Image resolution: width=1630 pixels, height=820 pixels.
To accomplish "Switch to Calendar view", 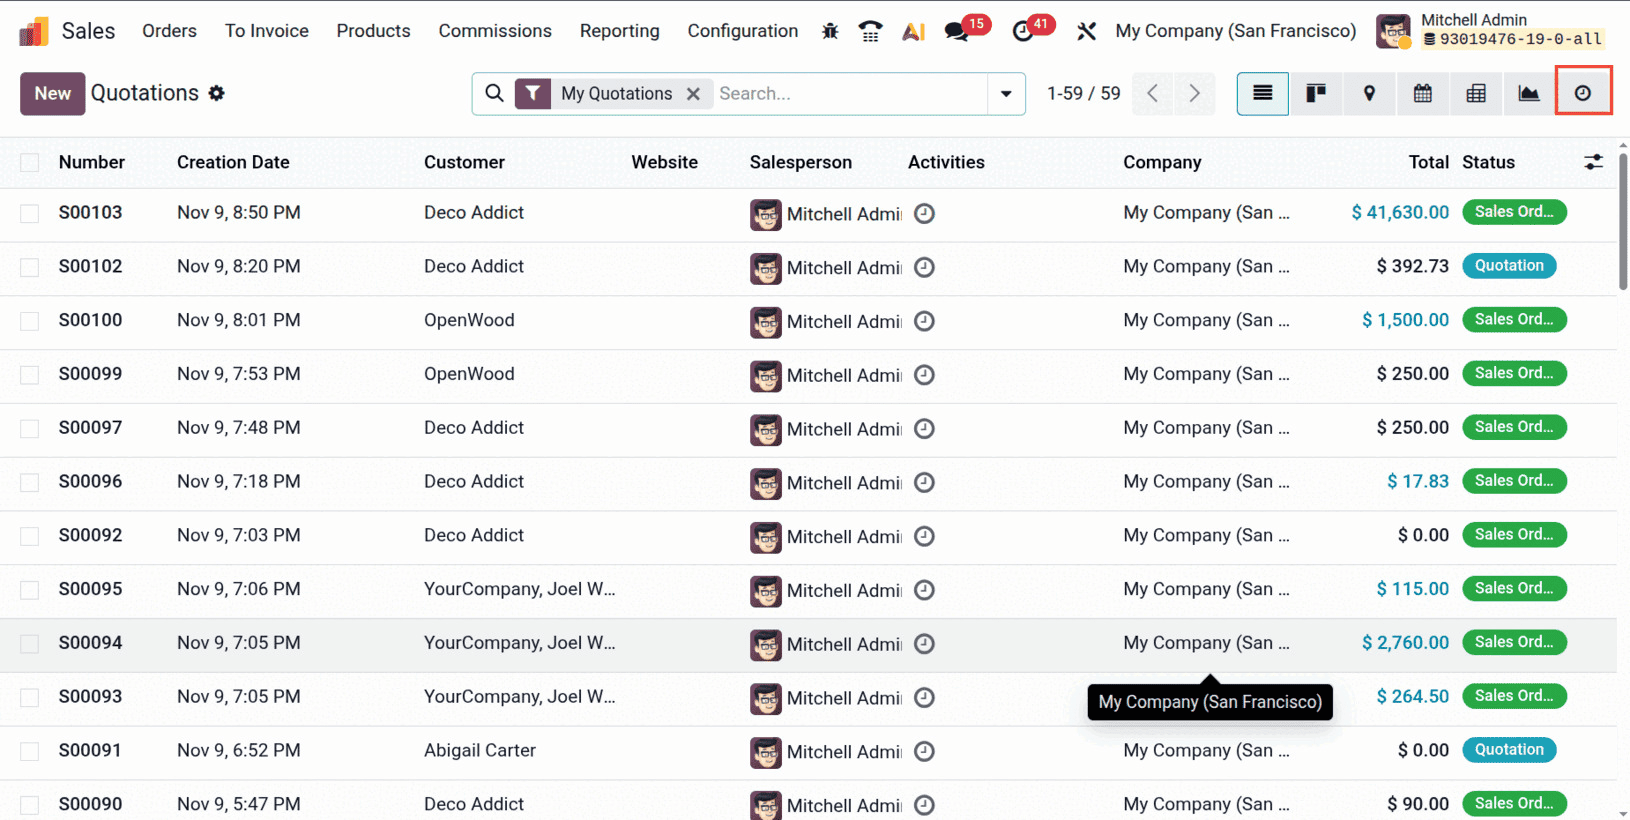I will pos(1422,93).
